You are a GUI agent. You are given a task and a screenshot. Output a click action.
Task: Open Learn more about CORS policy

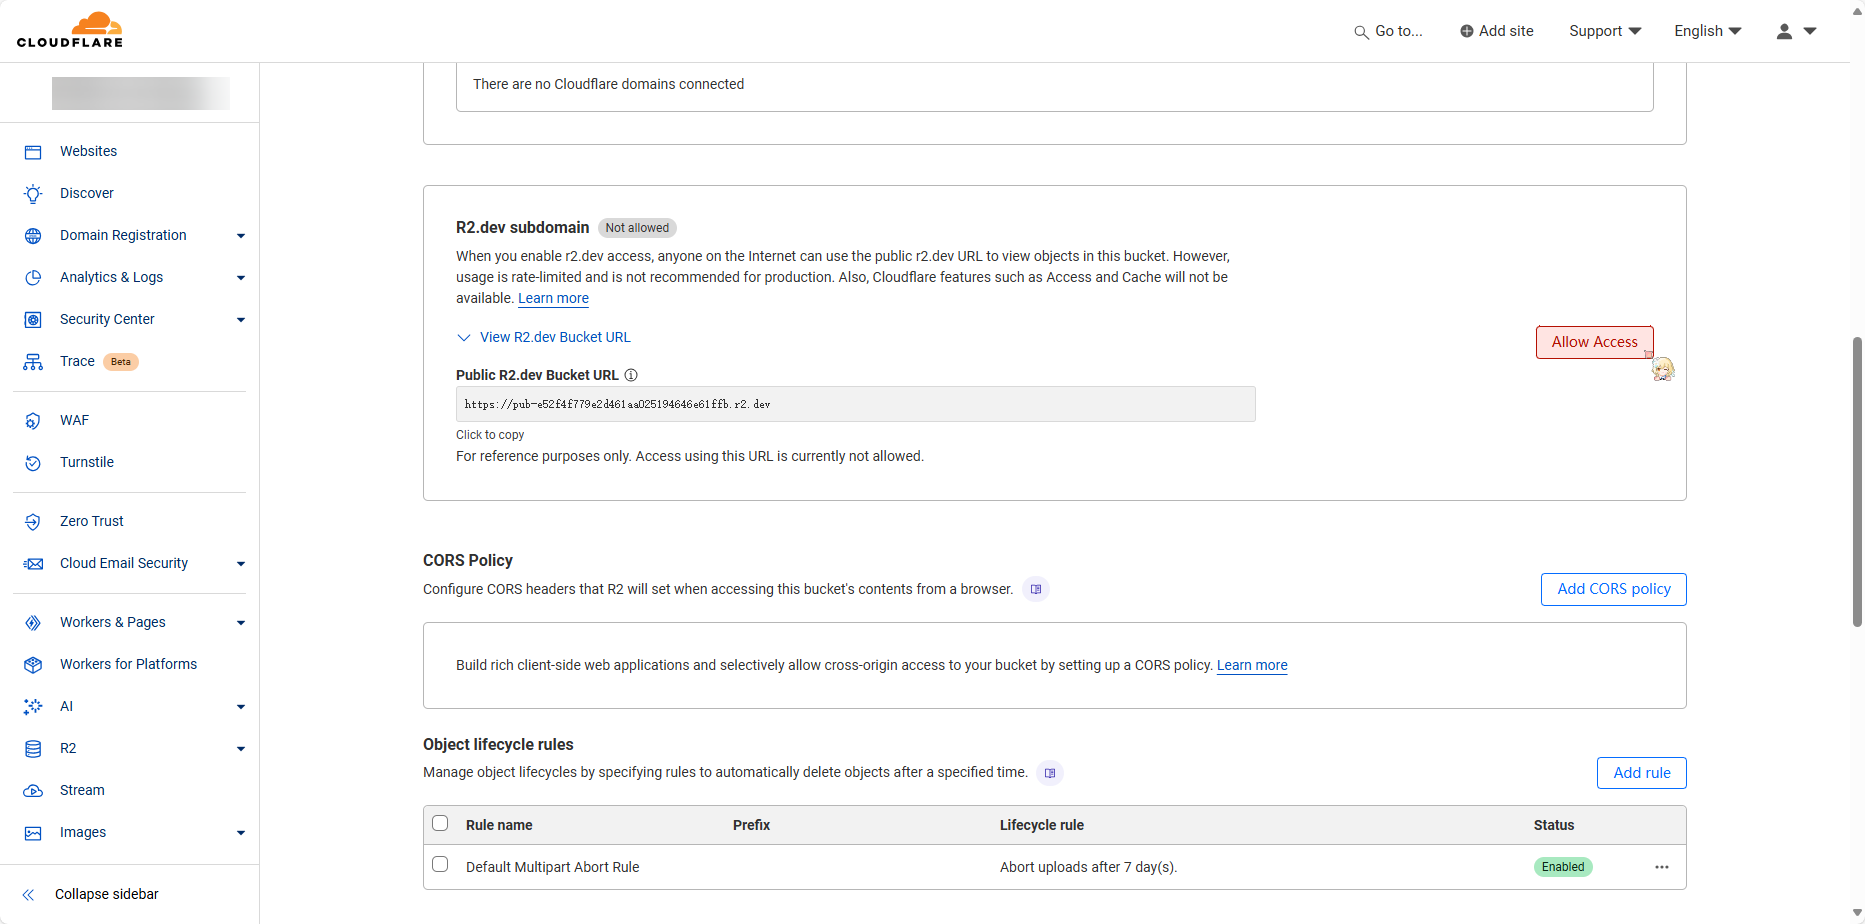click(1251, 665)
